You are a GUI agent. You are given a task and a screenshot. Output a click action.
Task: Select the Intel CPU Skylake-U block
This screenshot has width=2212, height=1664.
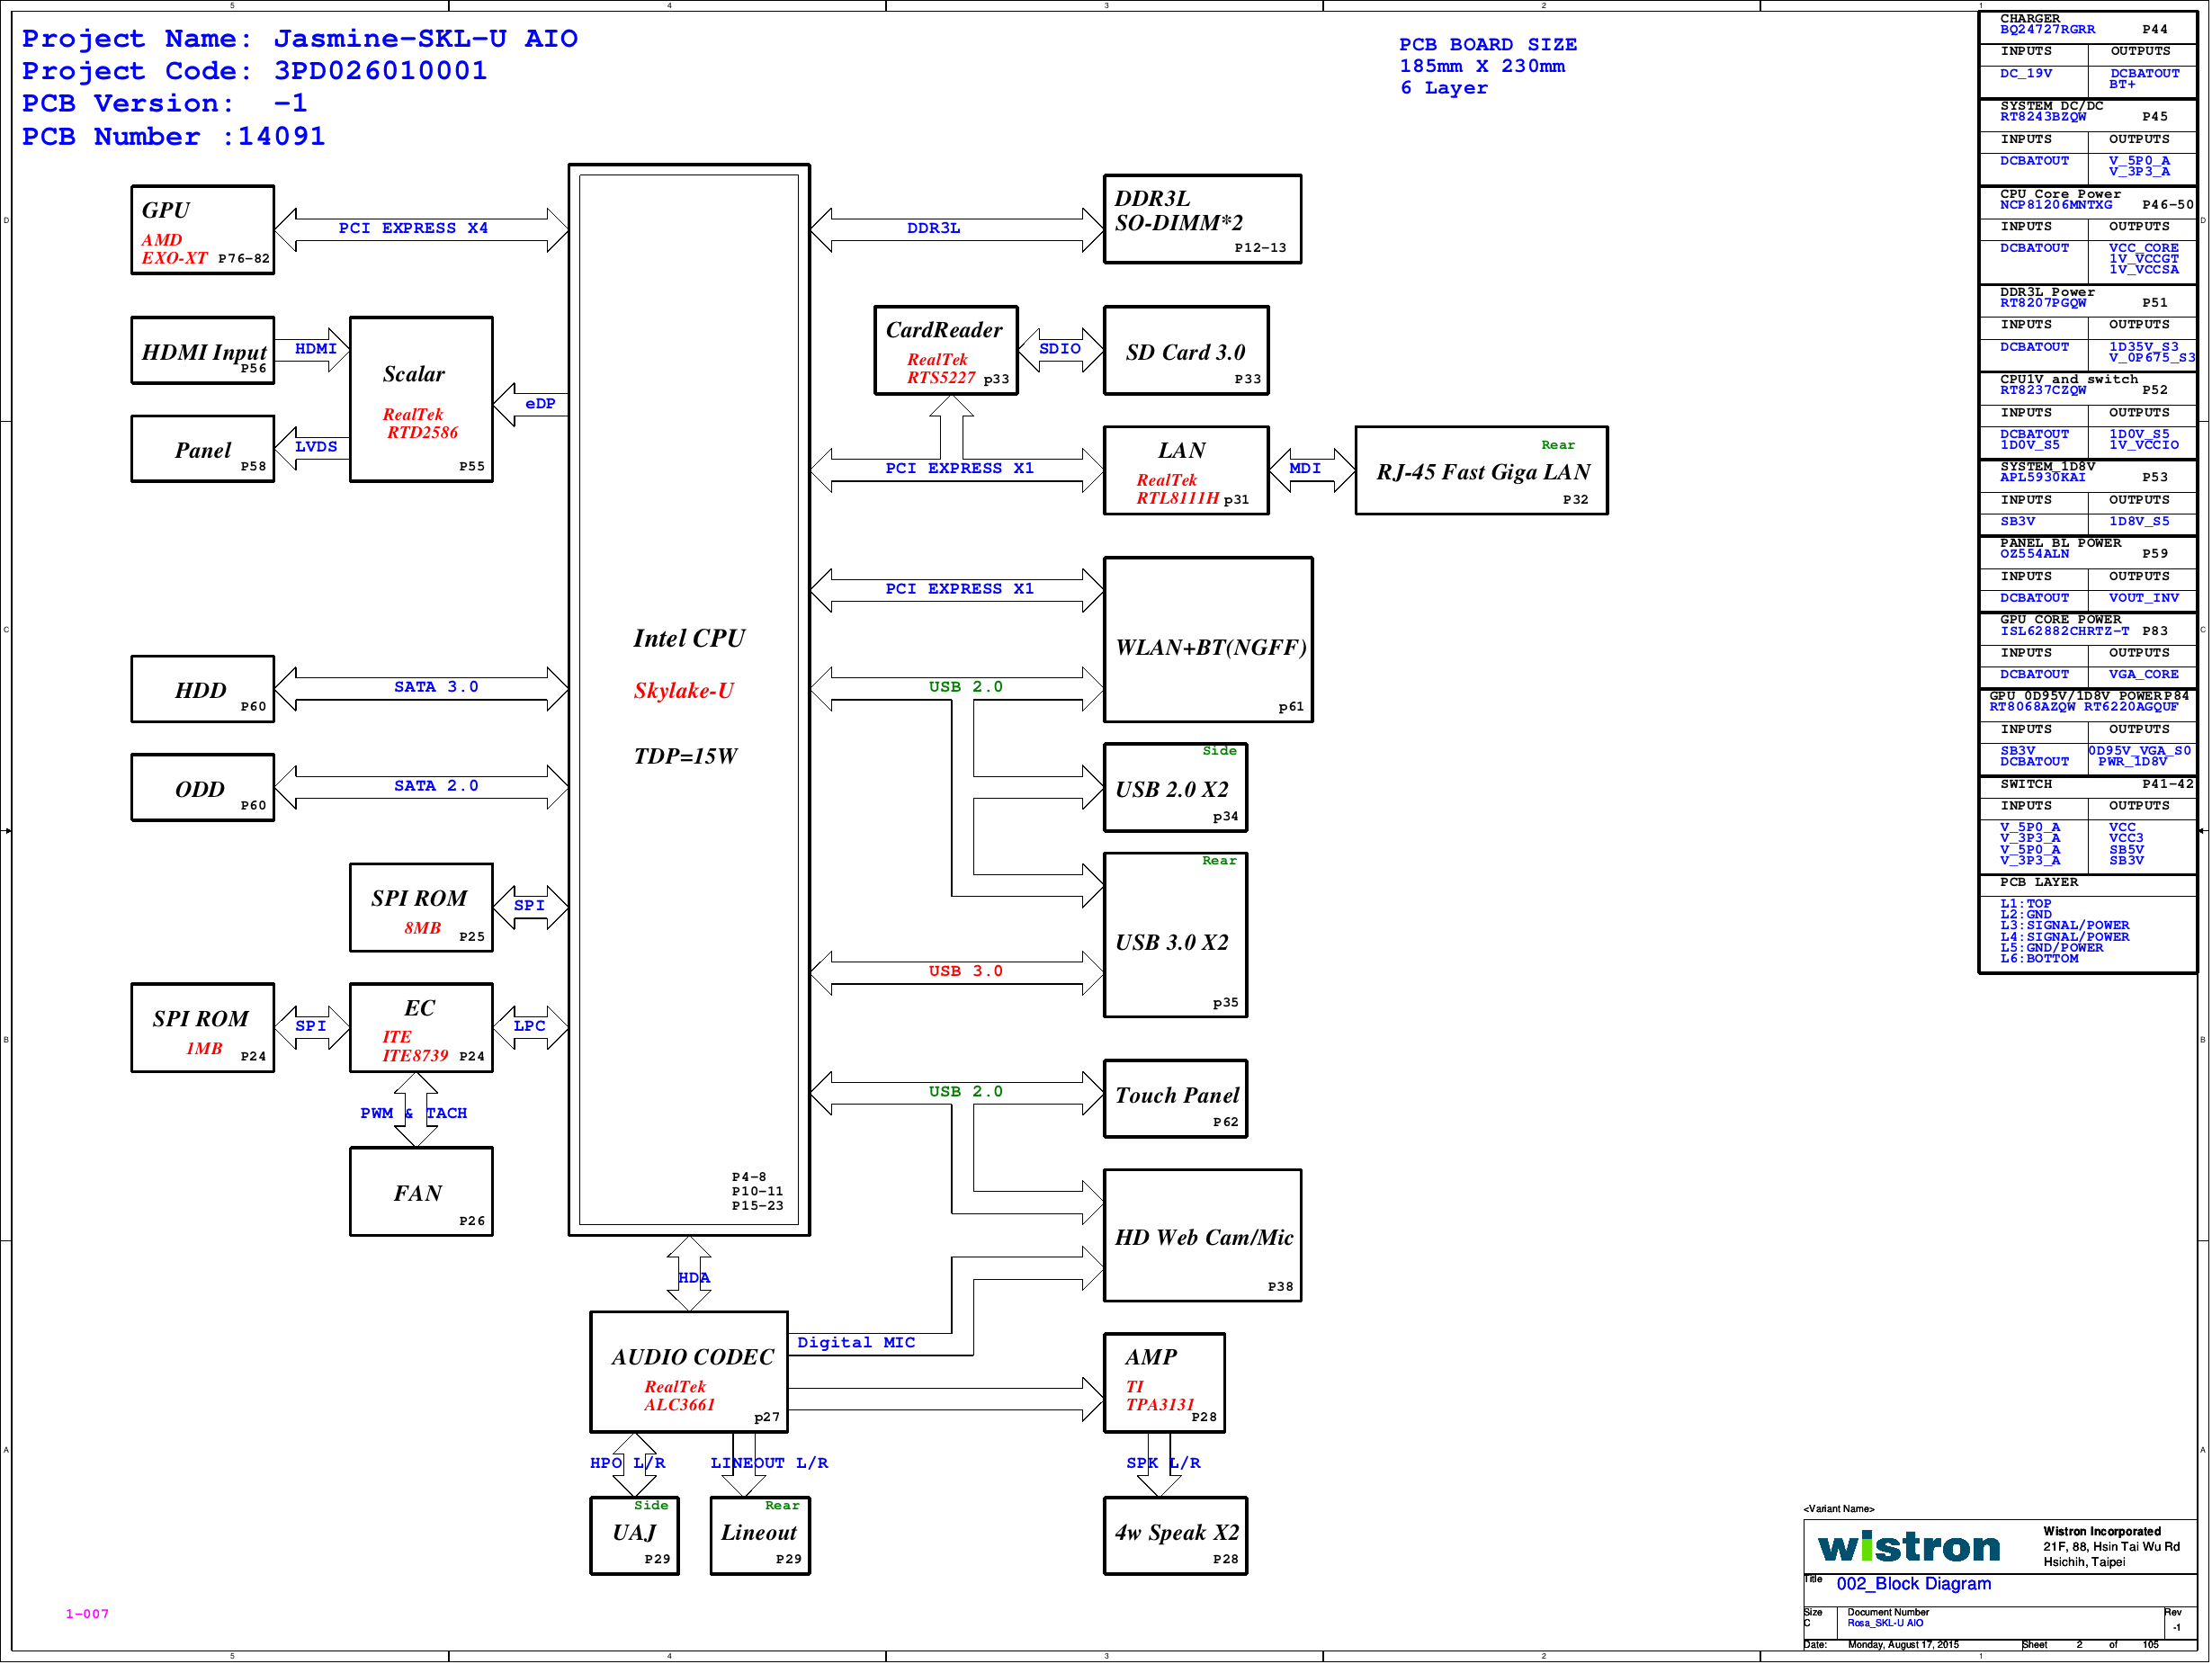(689, 700)
